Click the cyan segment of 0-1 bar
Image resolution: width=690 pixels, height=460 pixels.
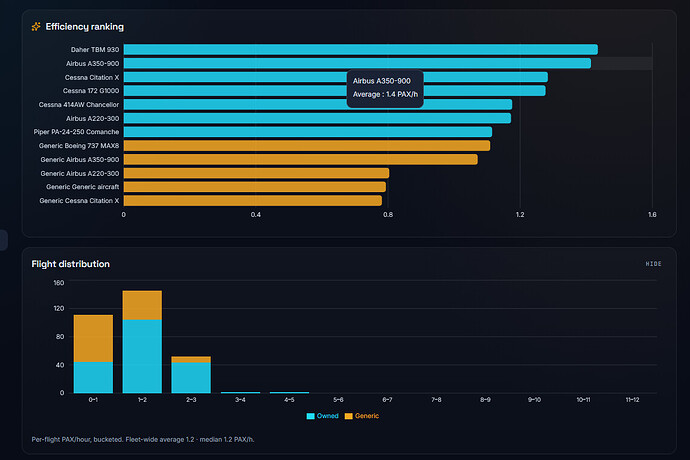point(93,377)
